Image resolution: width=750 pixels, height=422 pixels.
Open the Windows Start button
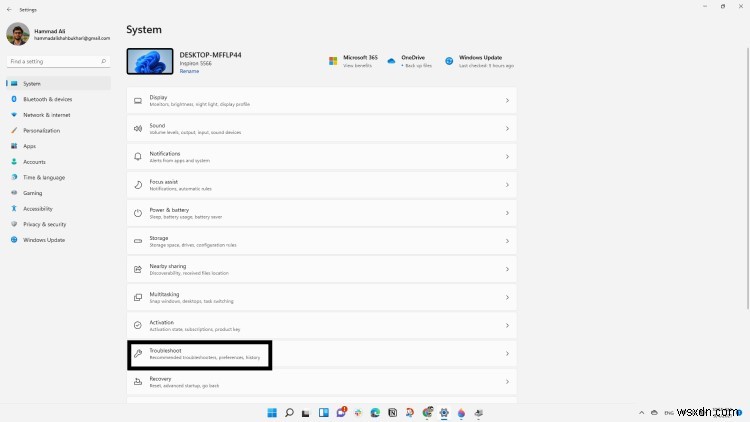click(x=272, y=412)
